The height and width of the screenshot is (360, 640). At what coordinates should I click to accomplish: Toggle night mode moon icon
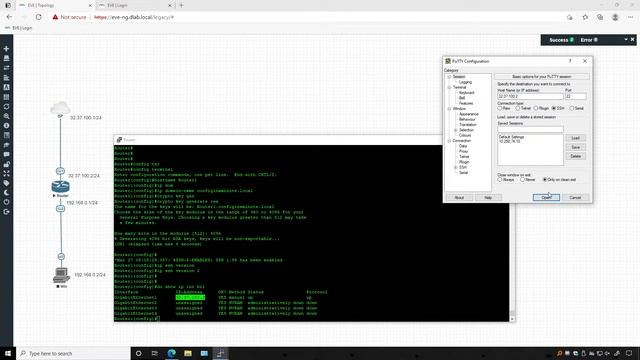pos(6,193)
